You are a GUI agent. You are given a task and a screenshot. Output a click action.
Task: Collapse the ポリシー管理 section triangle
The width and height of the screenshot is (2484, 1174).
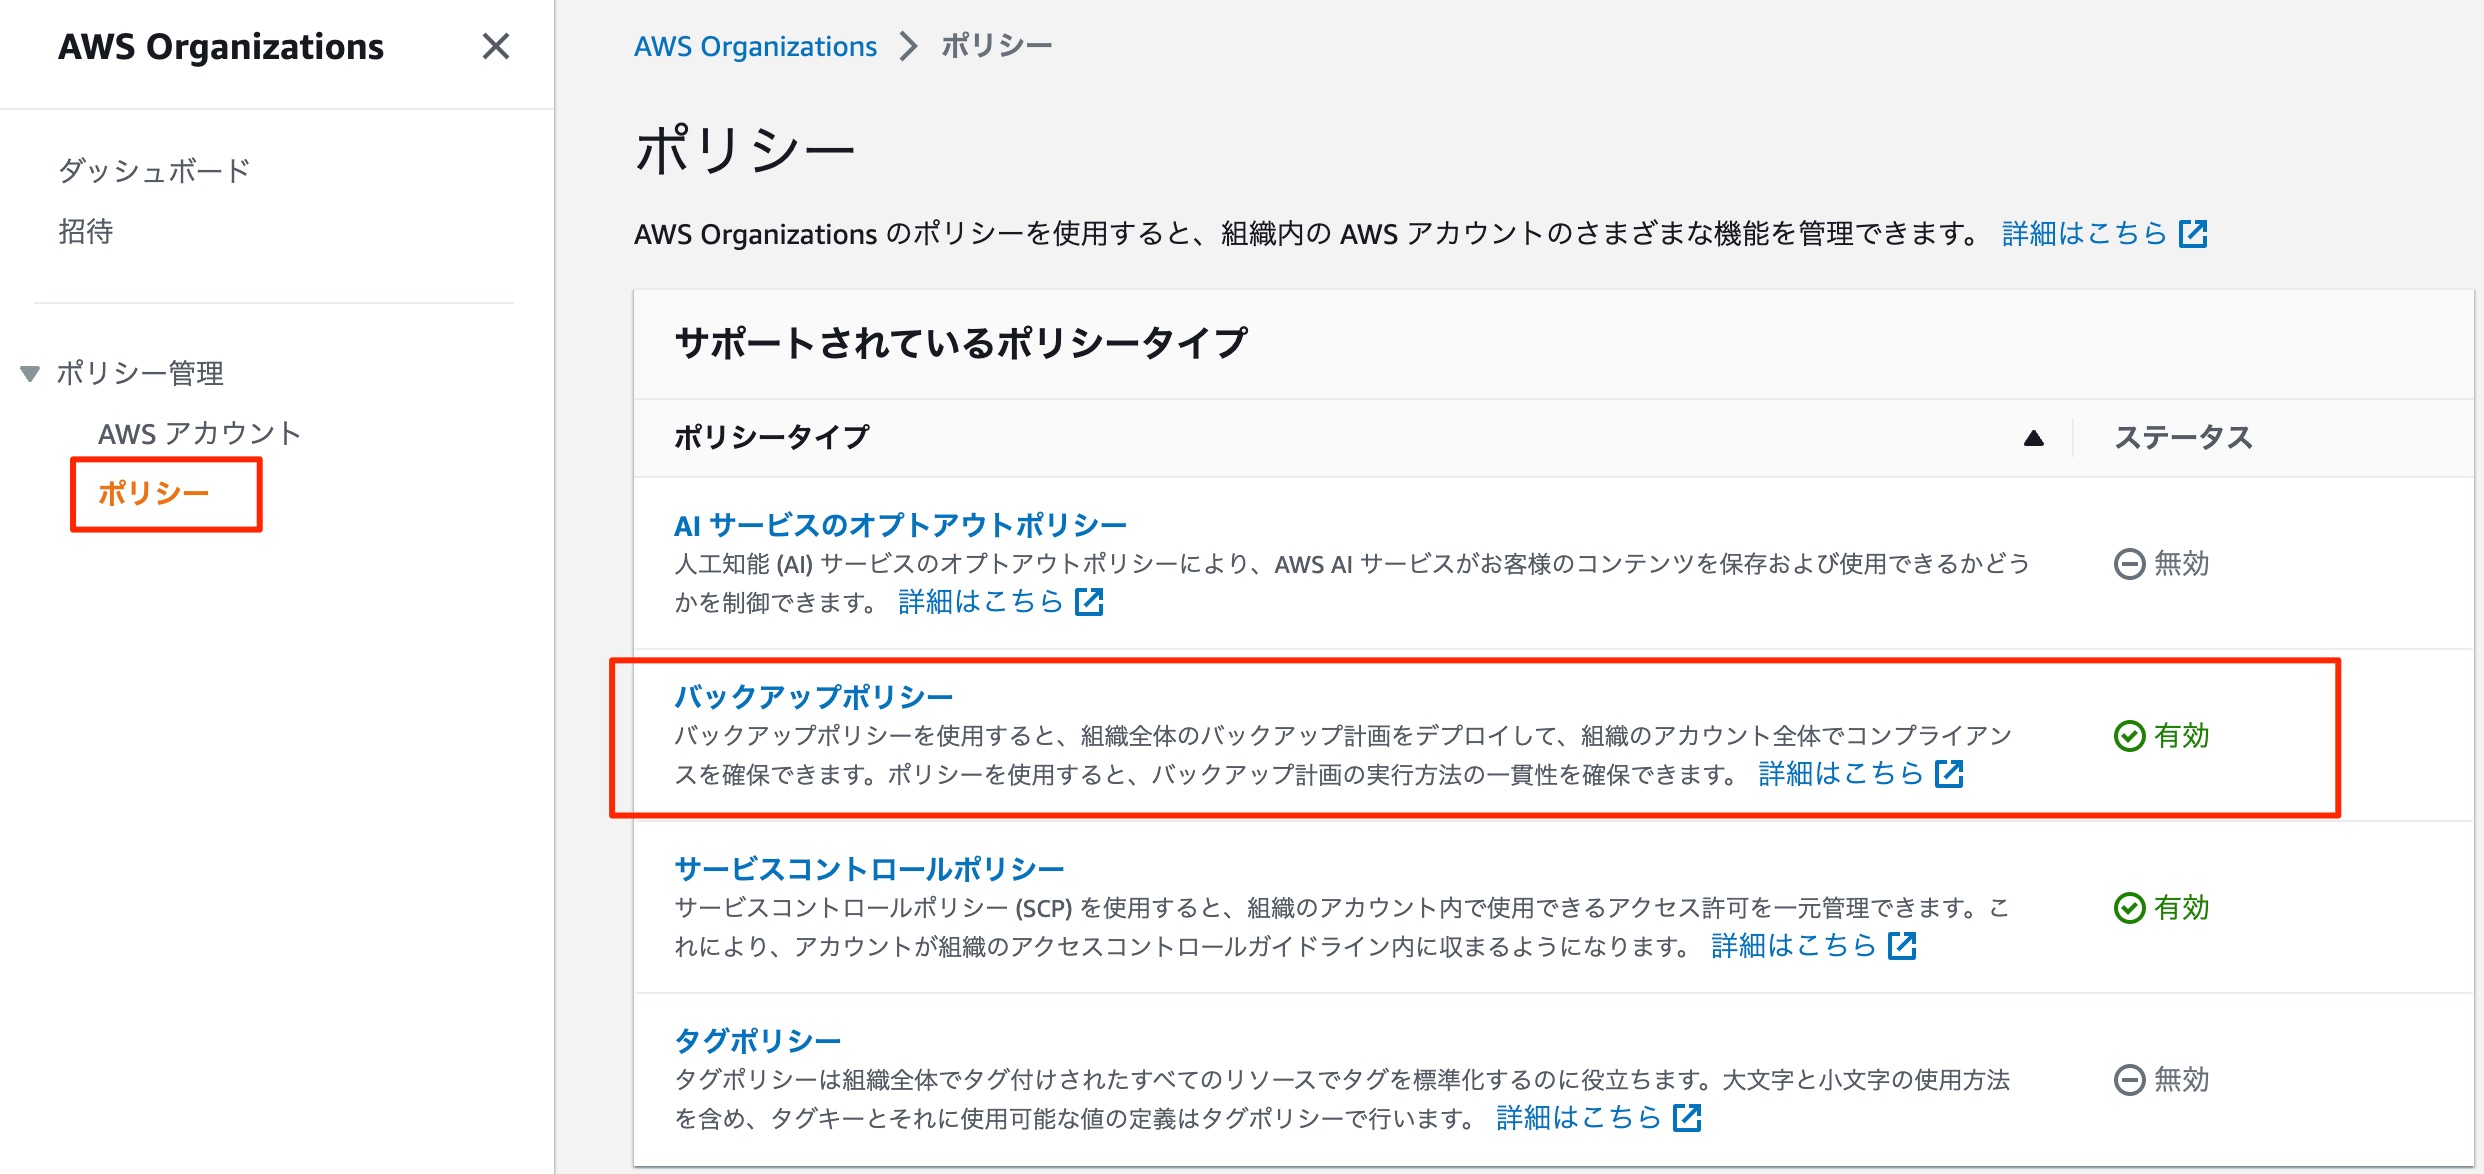(30, 374)
